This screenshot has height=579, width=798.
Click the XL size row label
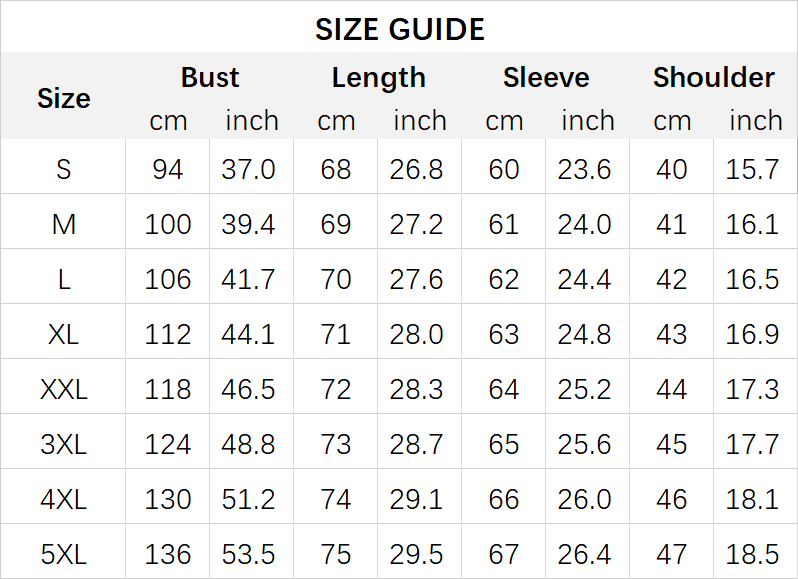pyautogui.click(x=63, y=334)
